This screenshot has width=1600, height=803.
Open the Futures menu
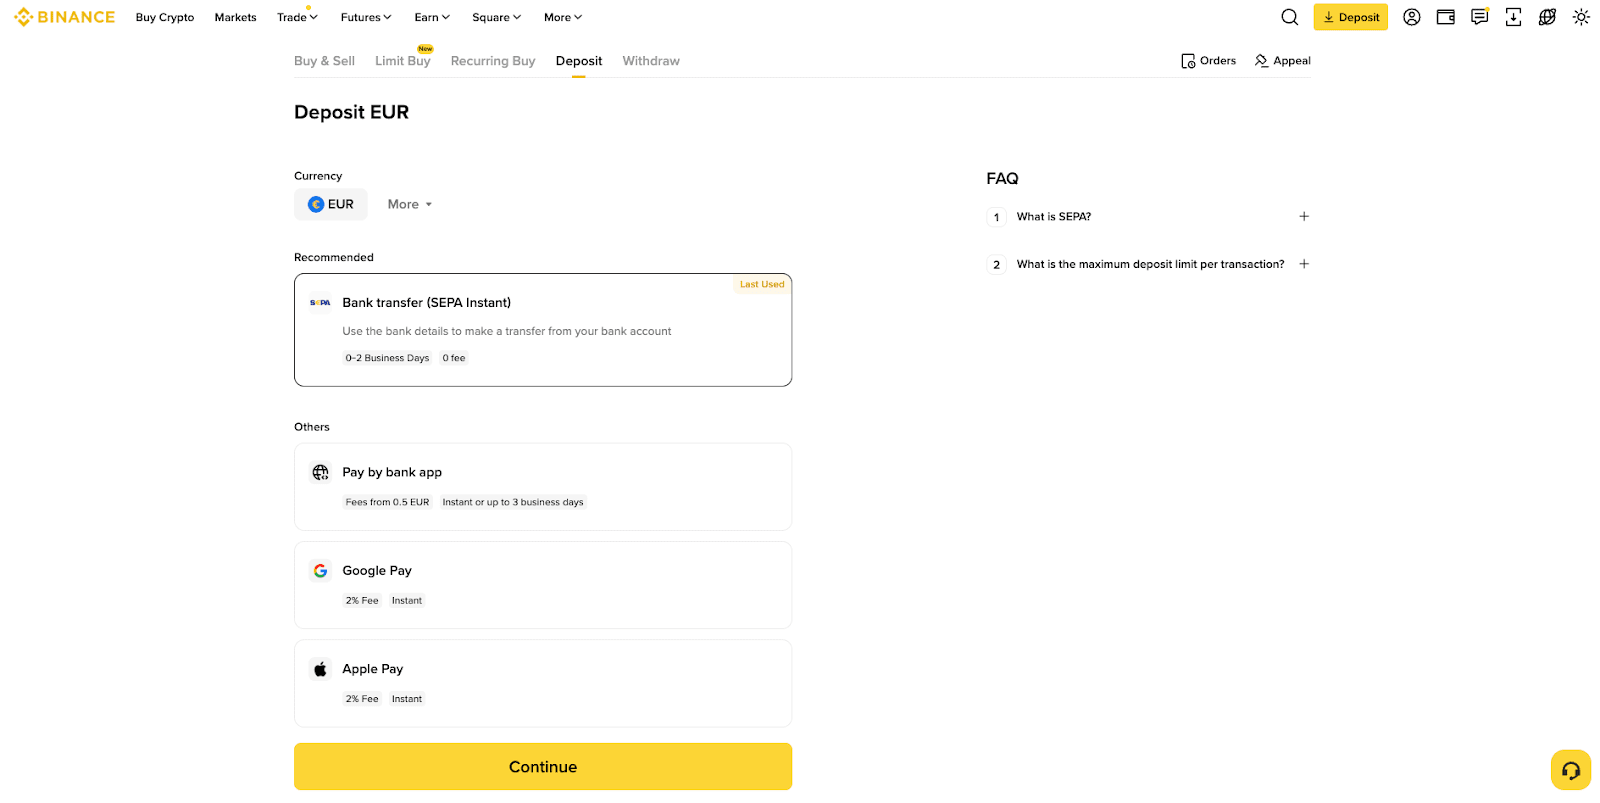coord(365,17)
